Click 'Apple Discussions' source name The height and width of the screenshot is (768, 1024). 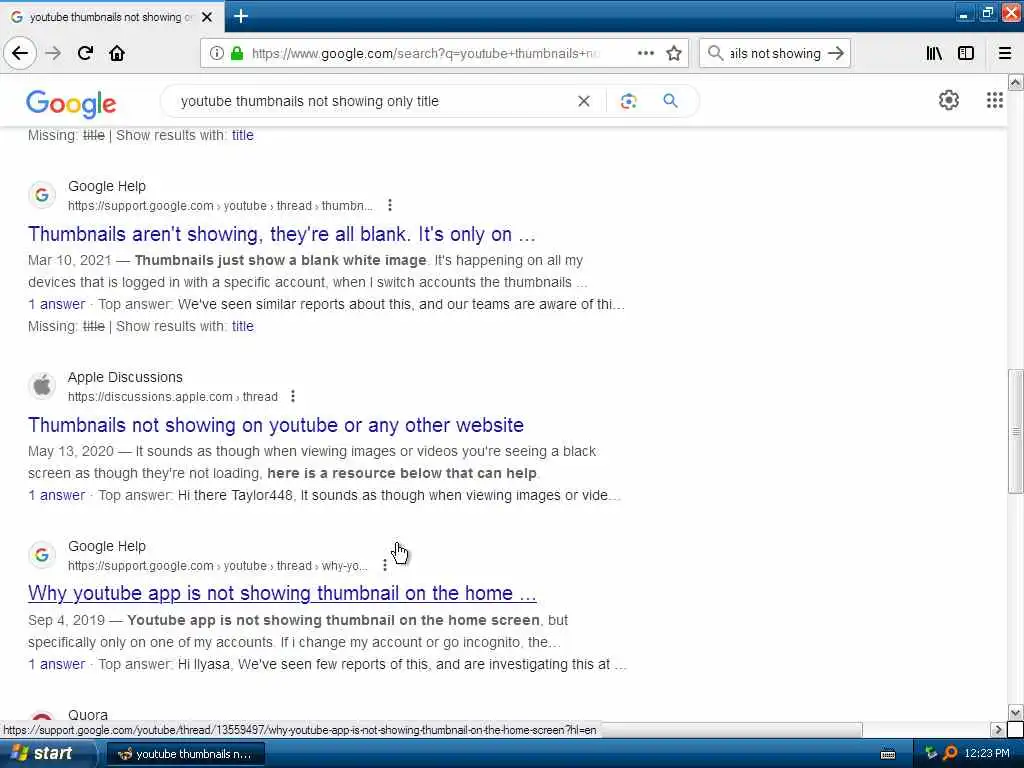(x=125, y=377)
